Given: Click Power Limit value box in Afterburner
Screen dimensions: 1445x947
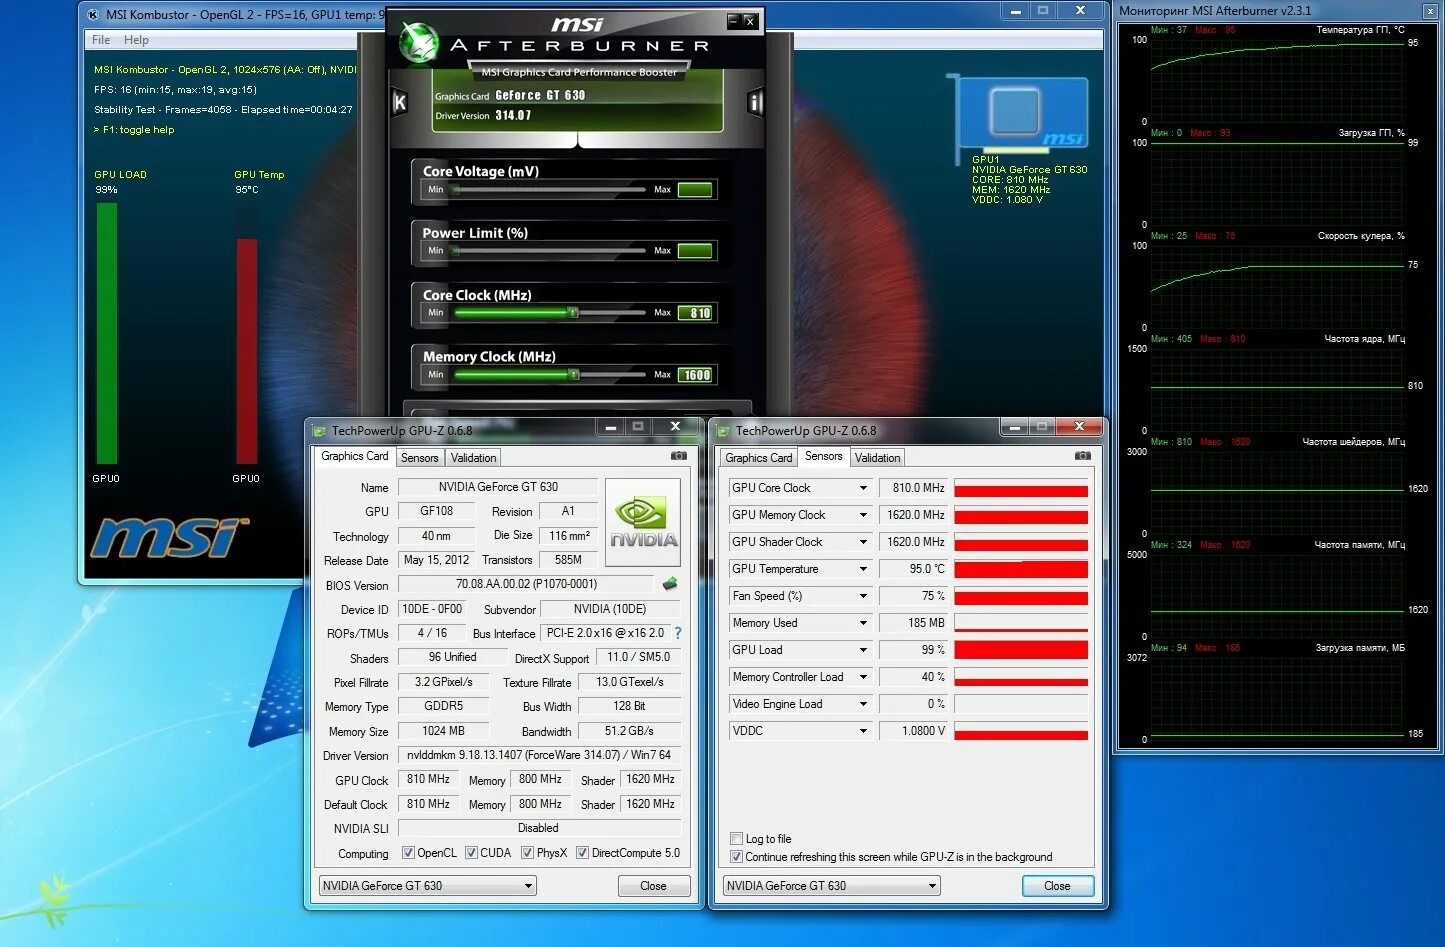Looking at the screenshot, I should click(695, 251).
